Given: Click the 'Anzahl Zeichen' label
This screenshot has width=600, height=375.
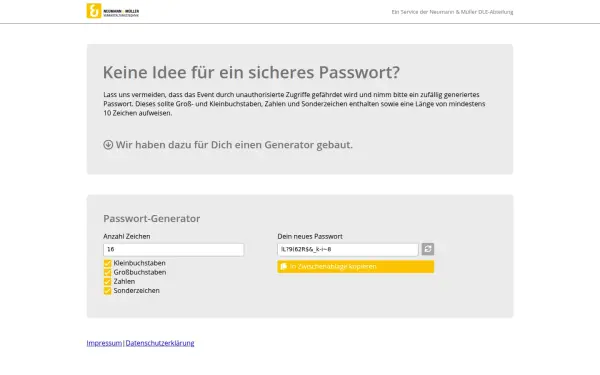Looking at the screenshot, I should coord(127,236).
